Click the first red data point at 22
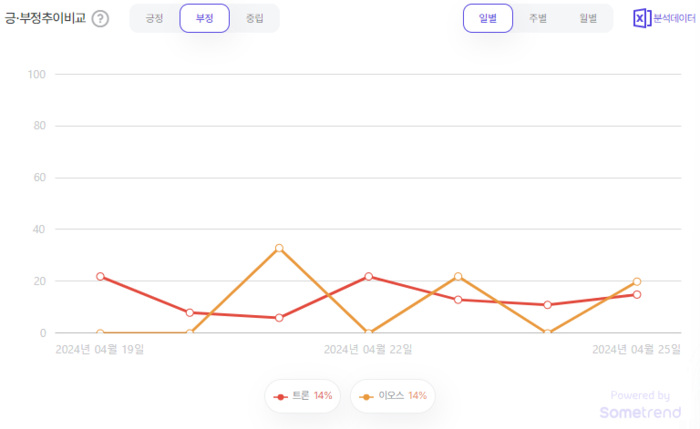Viewport: 700px width, 429px height. click(x=100, y=276)
